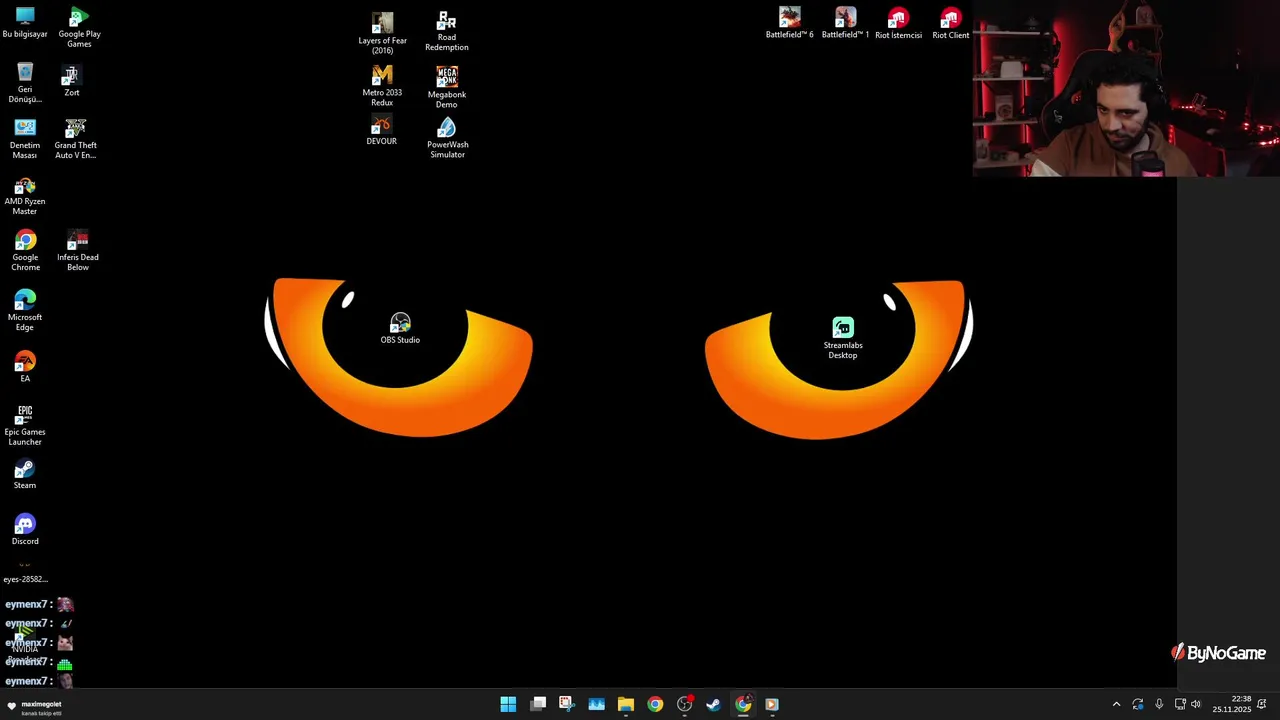1280x720 pixels.
Task: Select the Megabonk Demo icon
Action: click(x=446, y=87)
